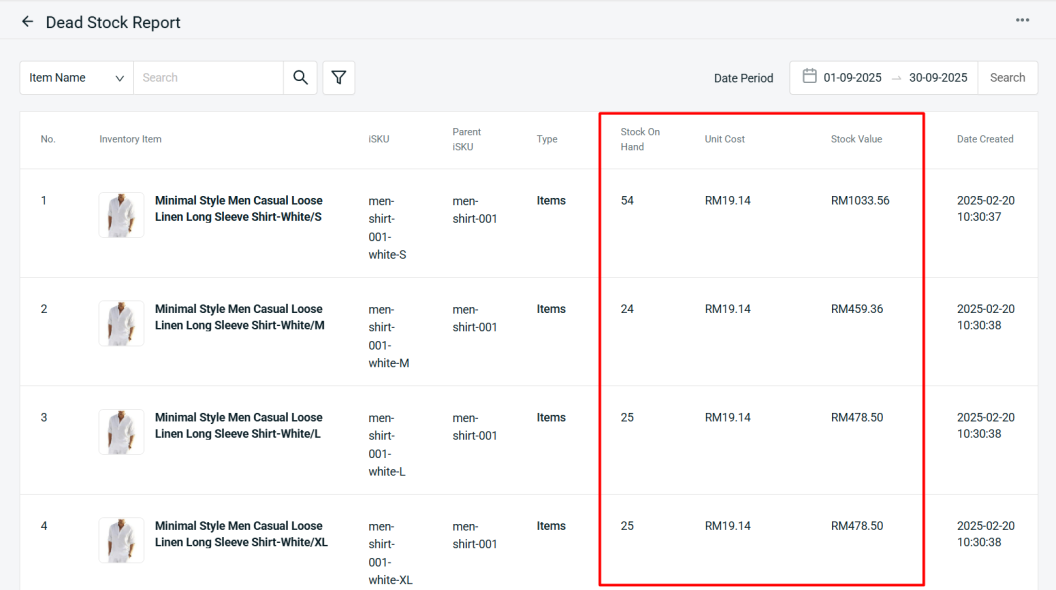1056x590 pixels.
Task: Type in the Search input field
Action: click(x=208, y=78)
